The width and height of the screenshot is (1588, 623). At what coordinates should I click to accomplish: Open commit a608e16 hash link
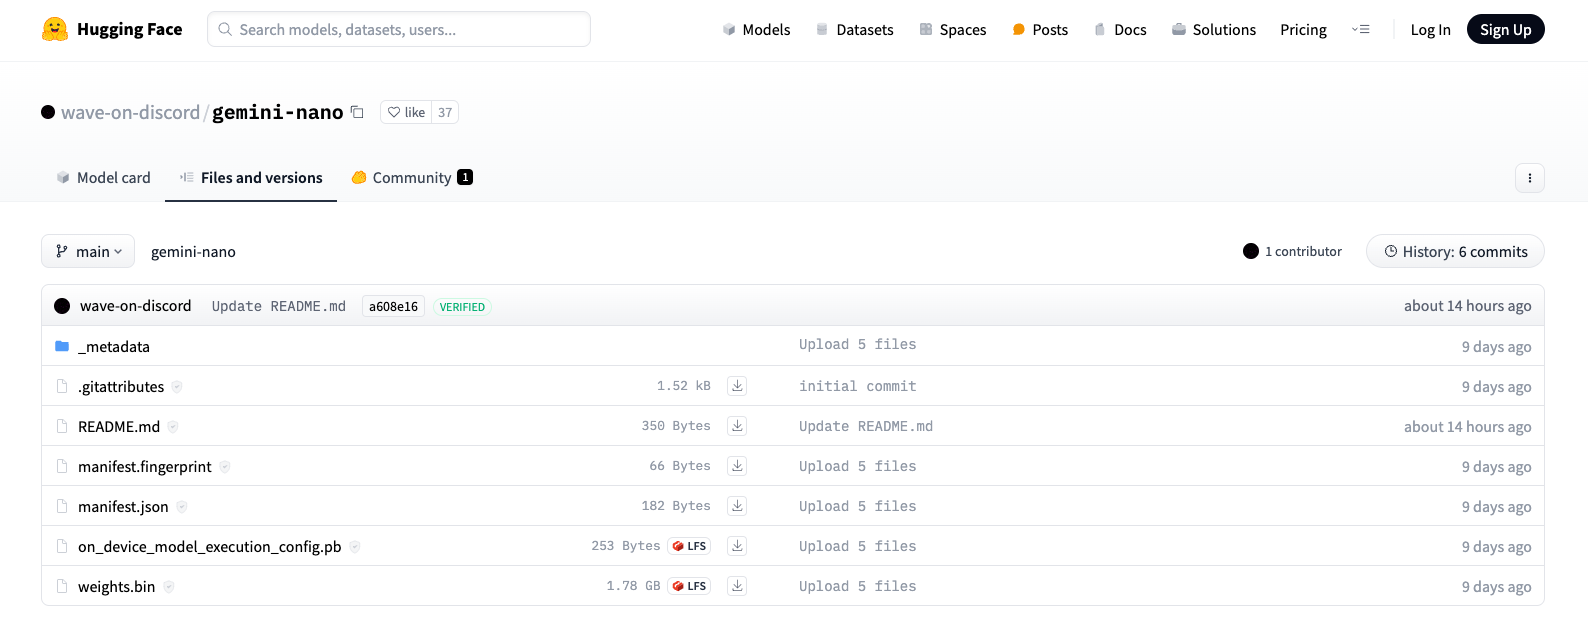393,307
